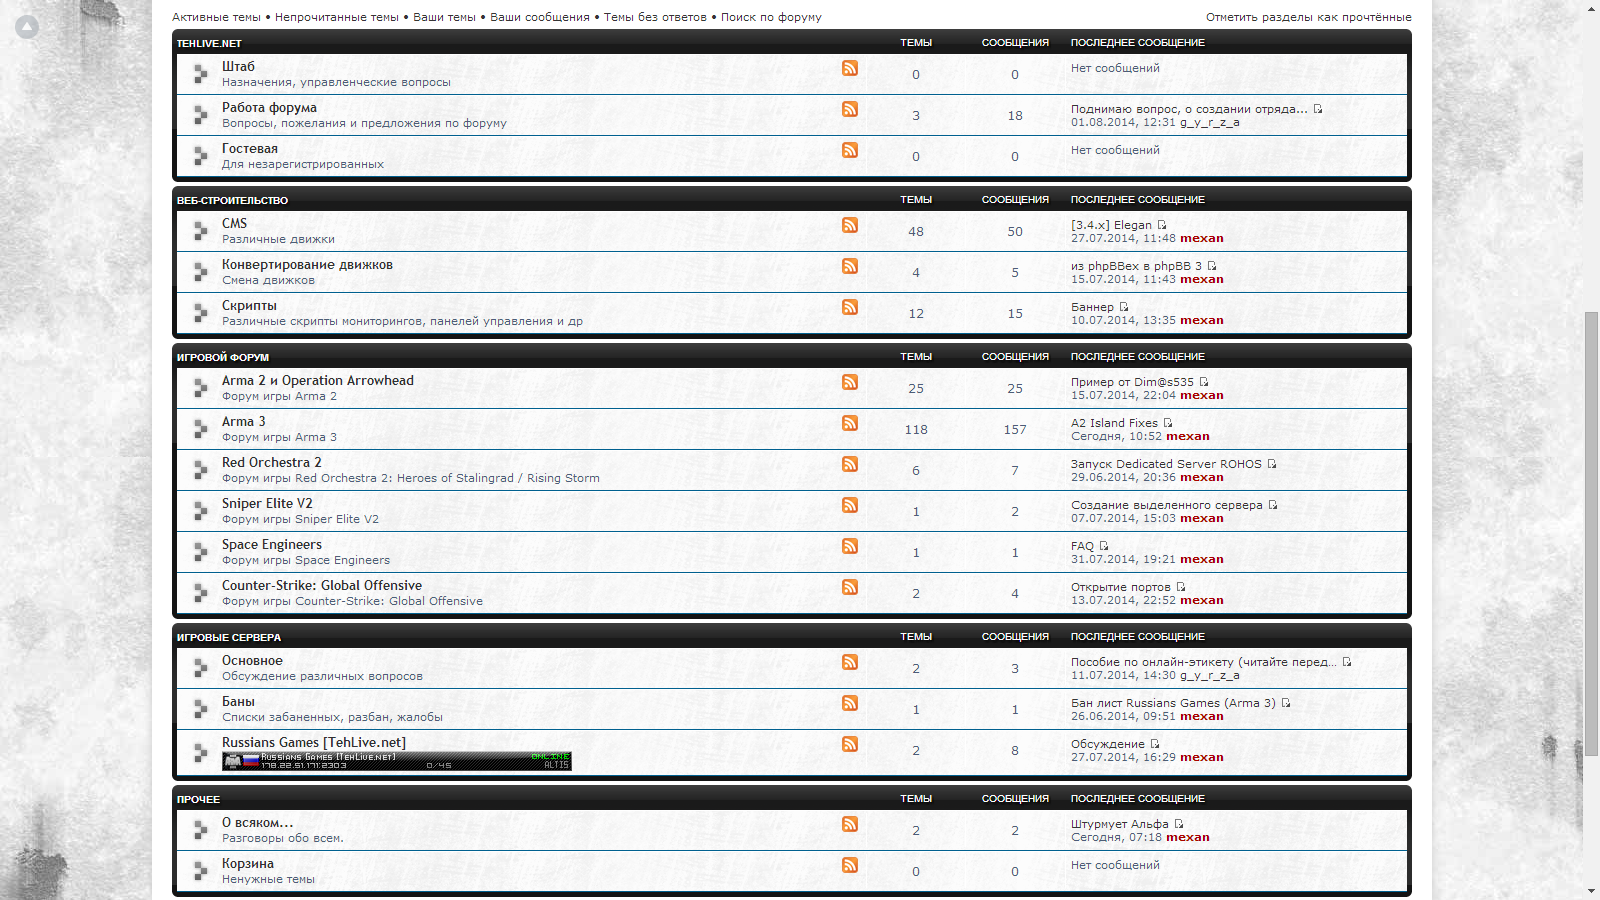
Task: Open Непрочитанные темы link
Action: pyautogui.click(x=337, y=17)
